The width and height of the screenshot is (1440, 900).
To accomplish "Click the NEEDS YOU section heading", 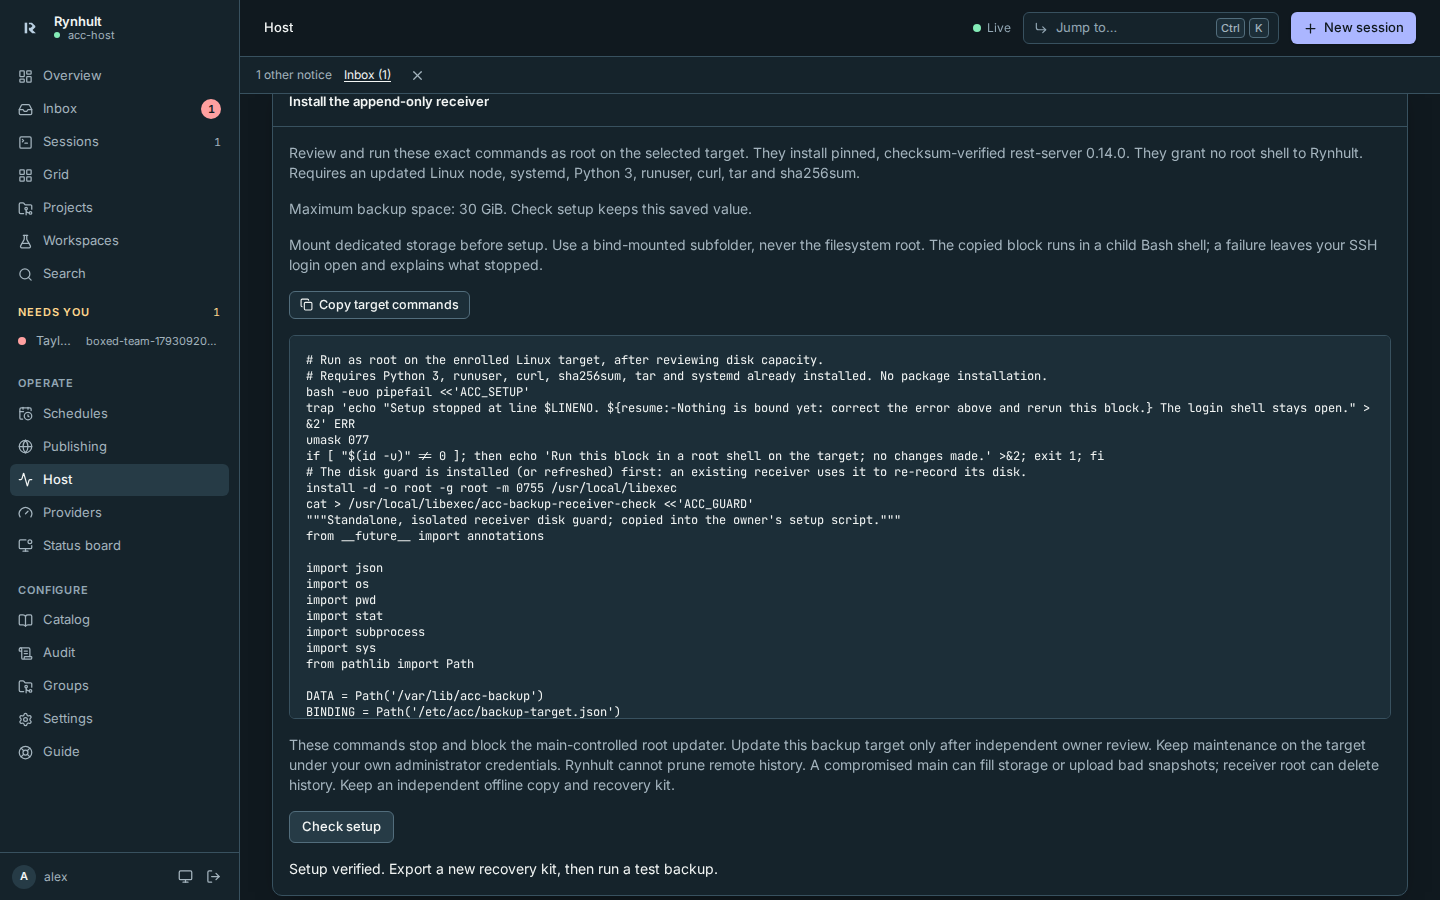I will (54, 312).
